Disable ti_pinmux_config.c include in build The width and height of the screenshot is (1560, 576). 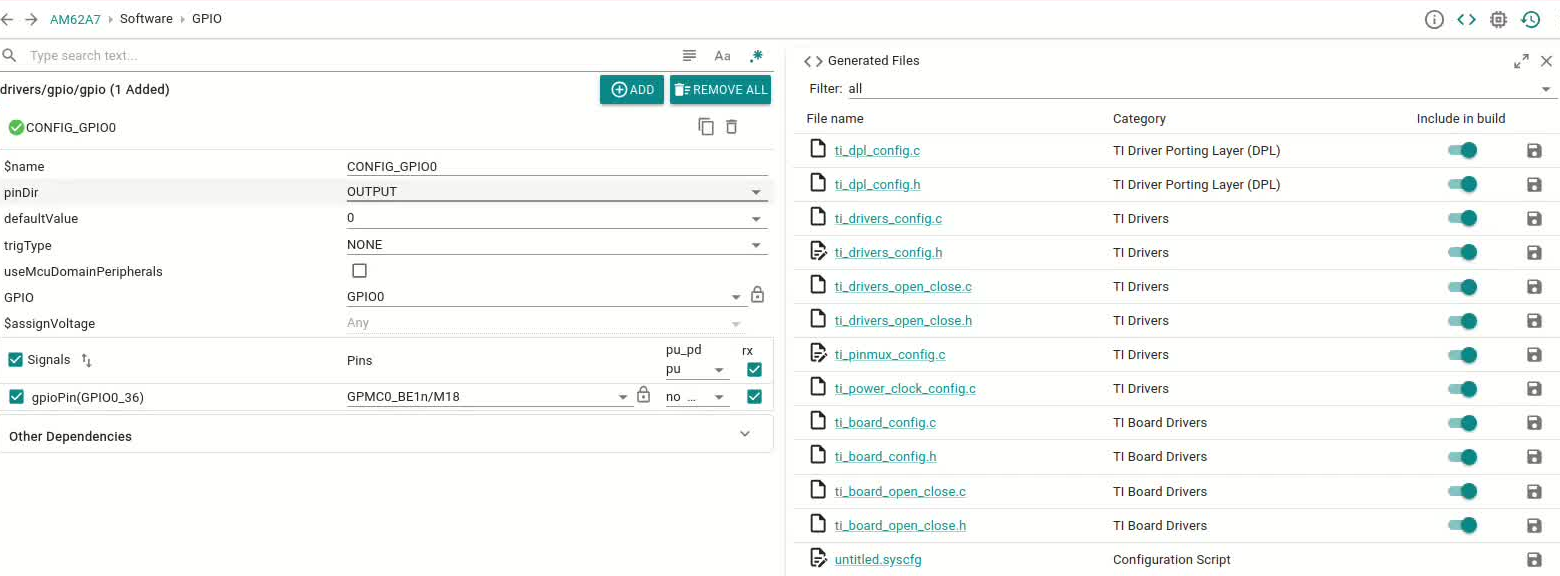(x=1462, y=354)
